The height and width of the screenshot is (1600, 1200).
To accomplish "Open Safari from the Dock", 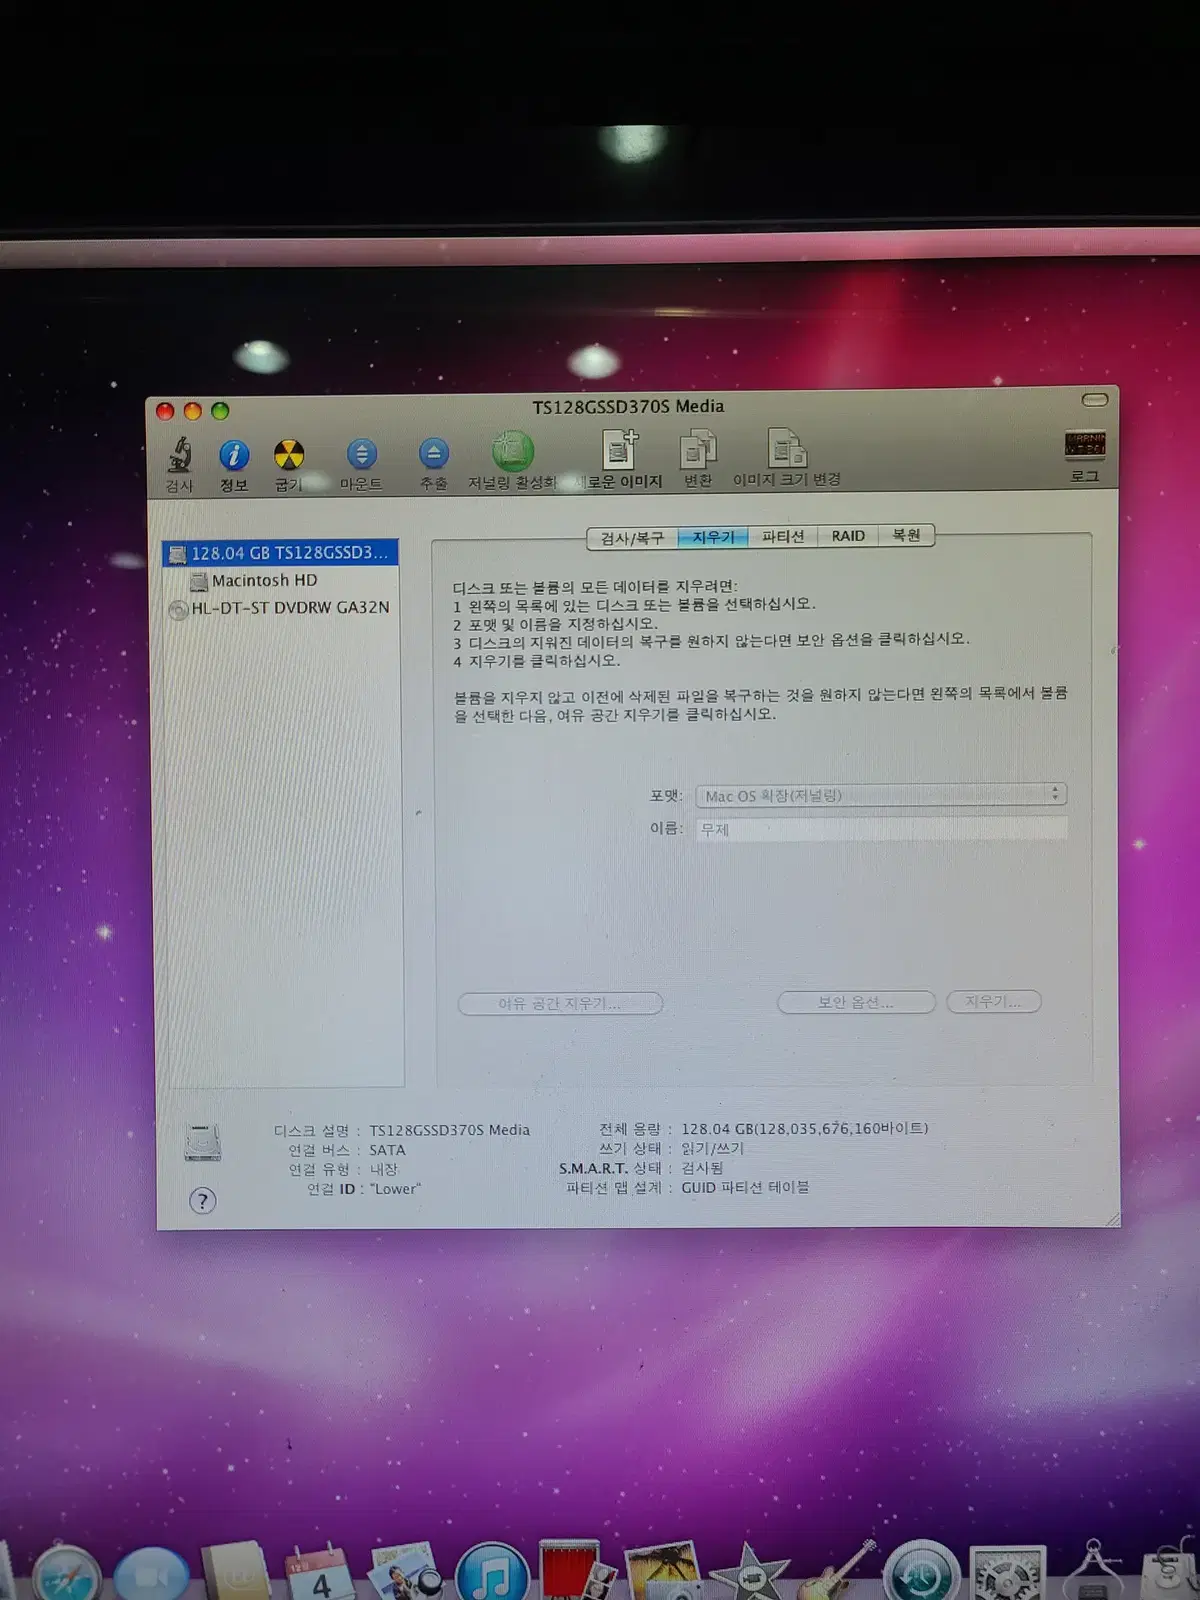I will click(66, 1572).
